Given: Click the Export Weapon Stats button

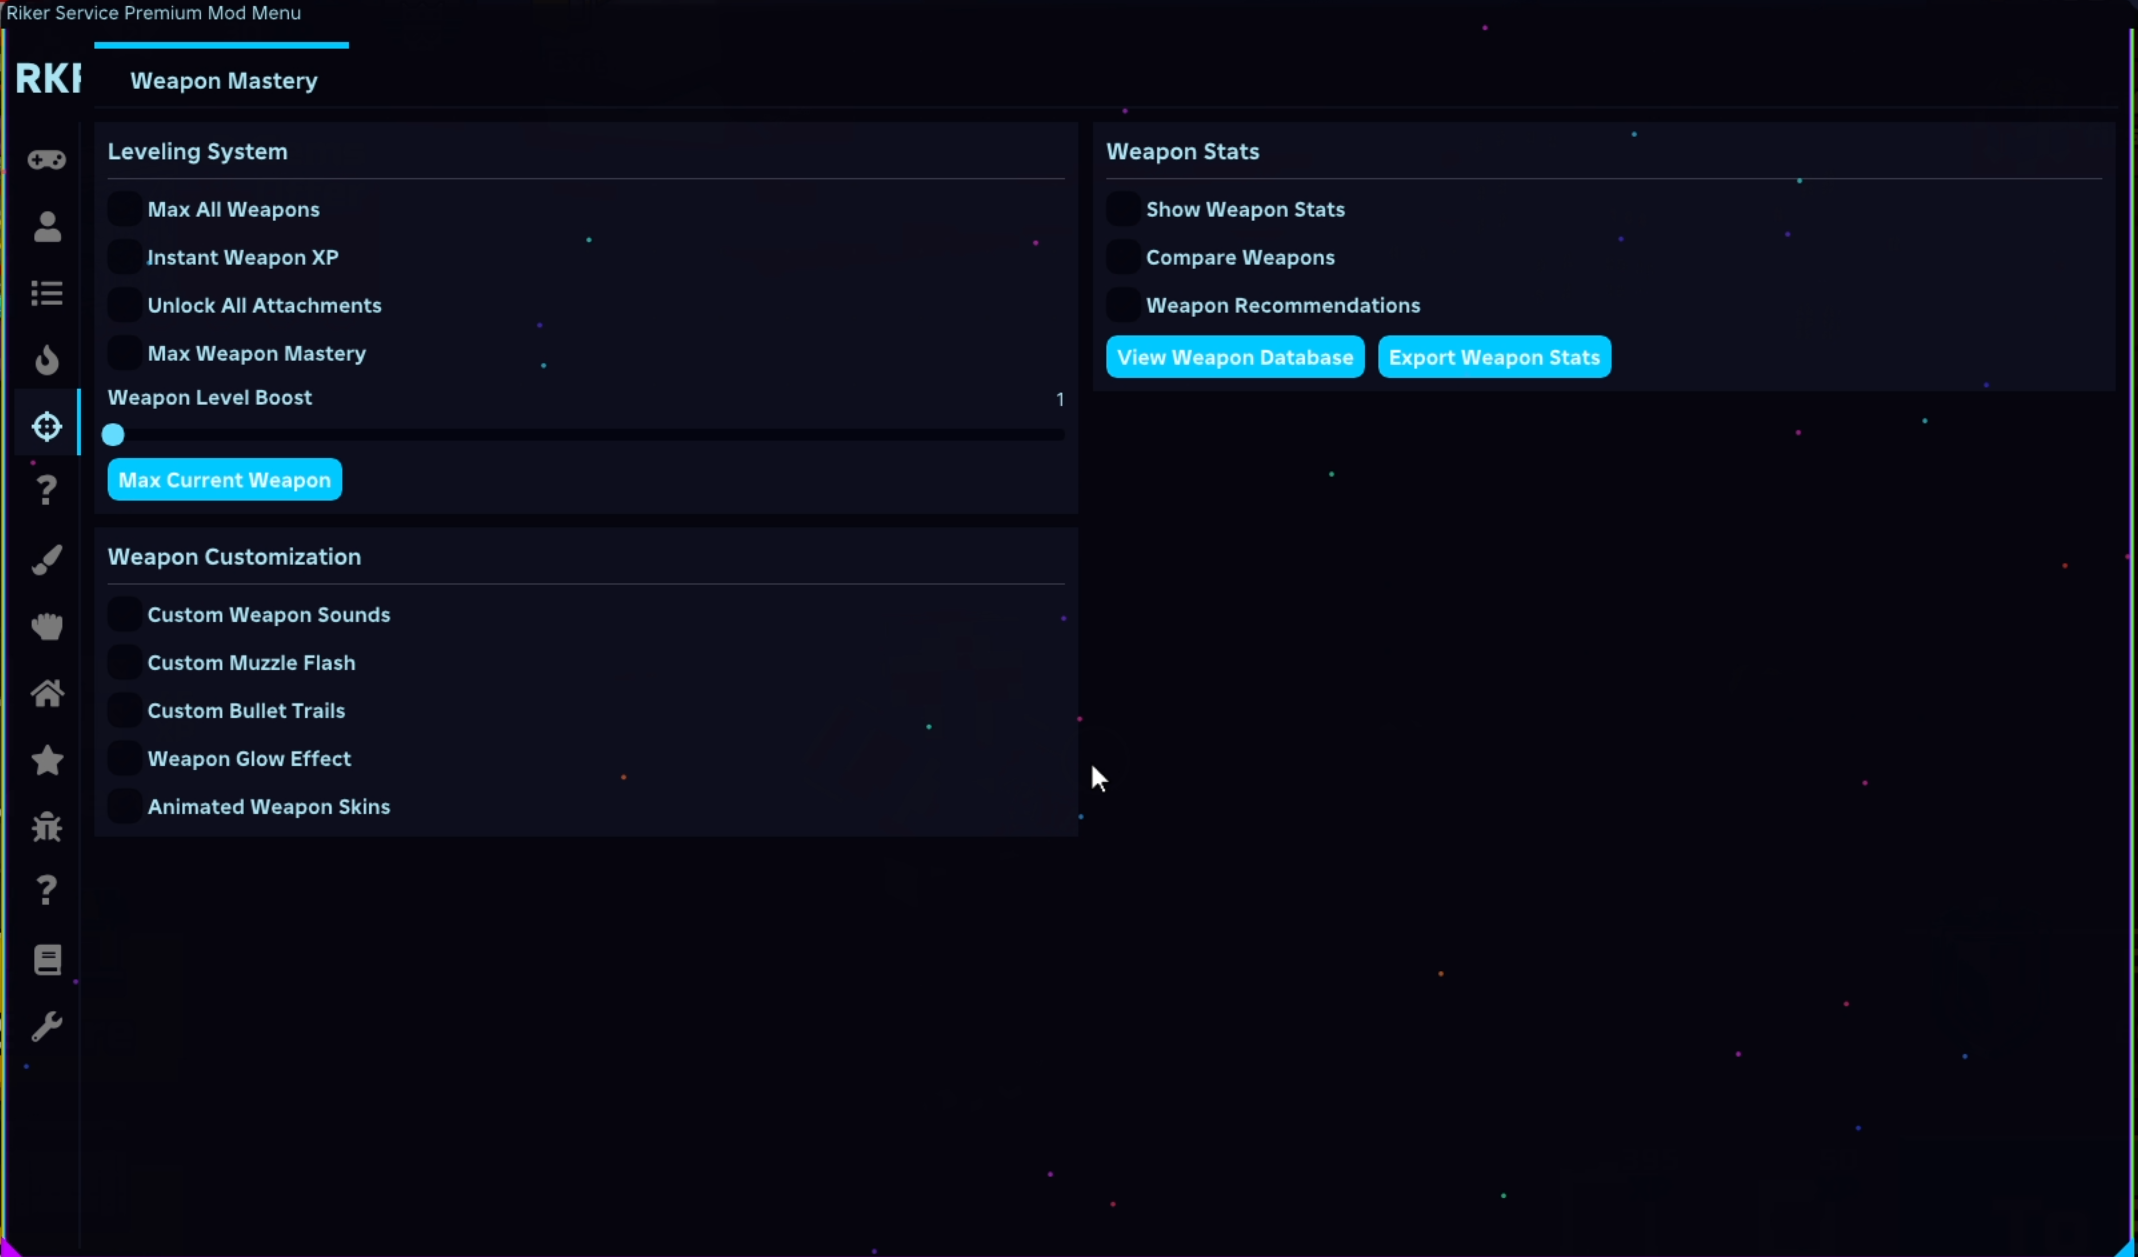Looking at the screenshot, I should pyautogui.click(x=1494, y=357).
